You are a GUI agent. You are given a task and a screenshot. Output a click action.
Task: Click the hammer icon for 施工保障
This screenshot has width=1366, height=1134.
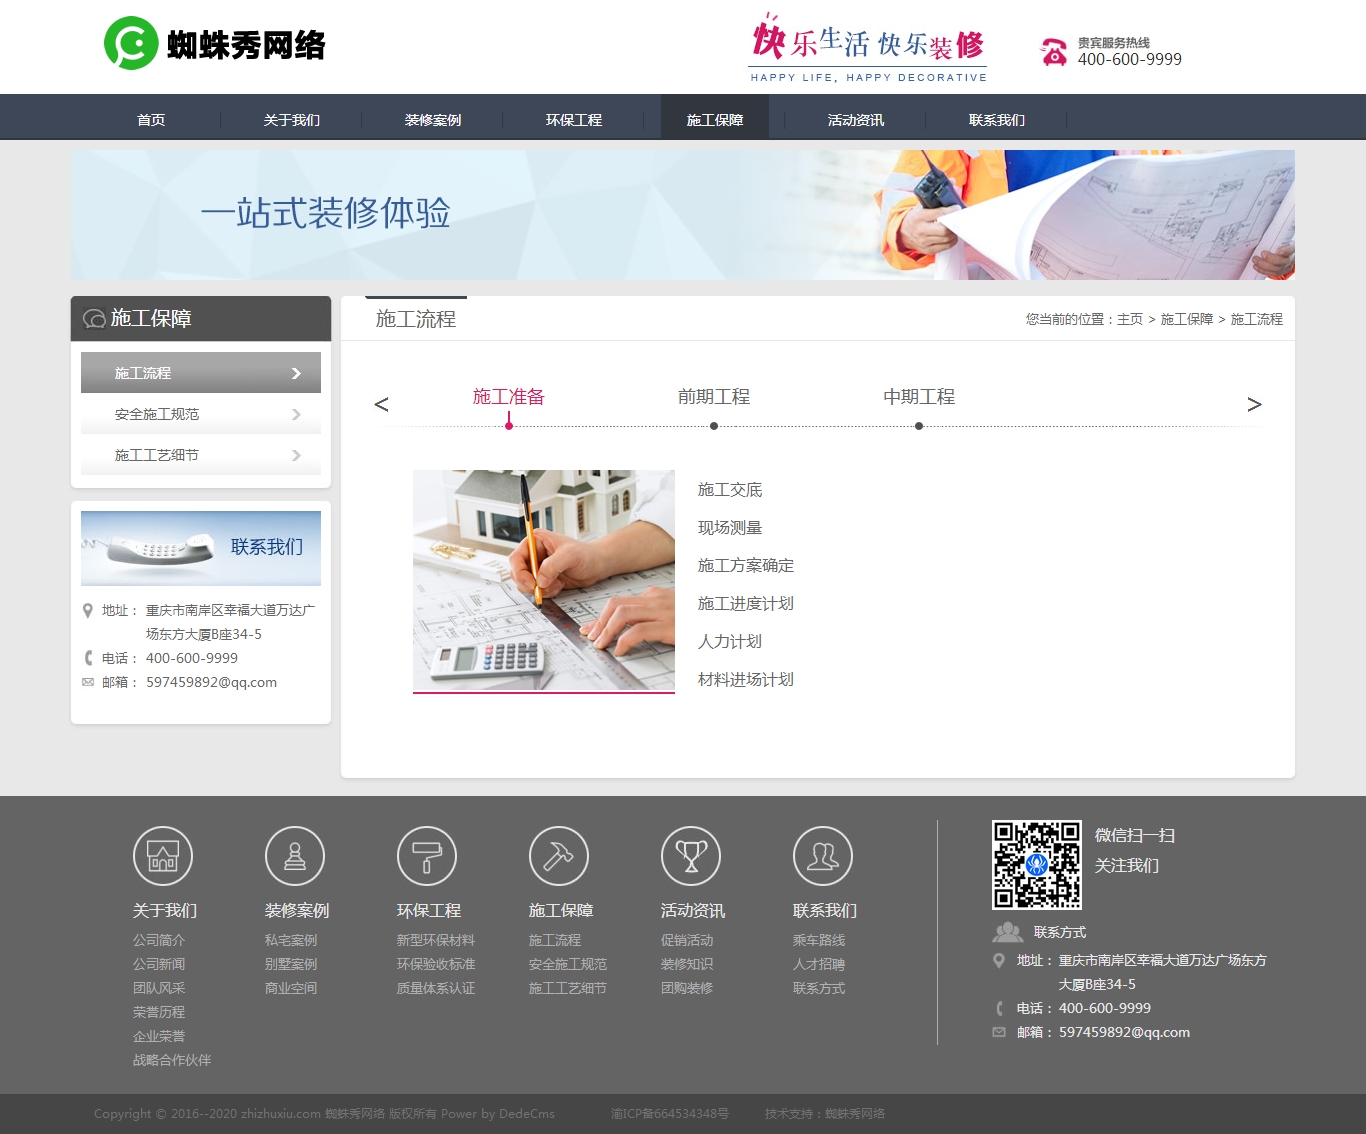pos(559,857)
